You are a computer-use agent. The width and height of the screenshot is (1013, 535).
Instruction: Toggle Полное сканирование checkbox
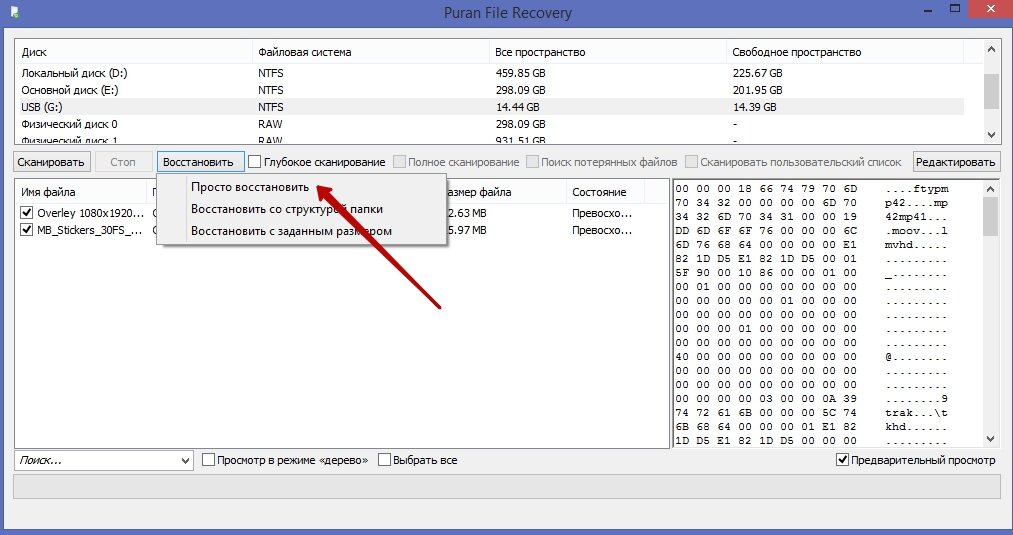399,162
